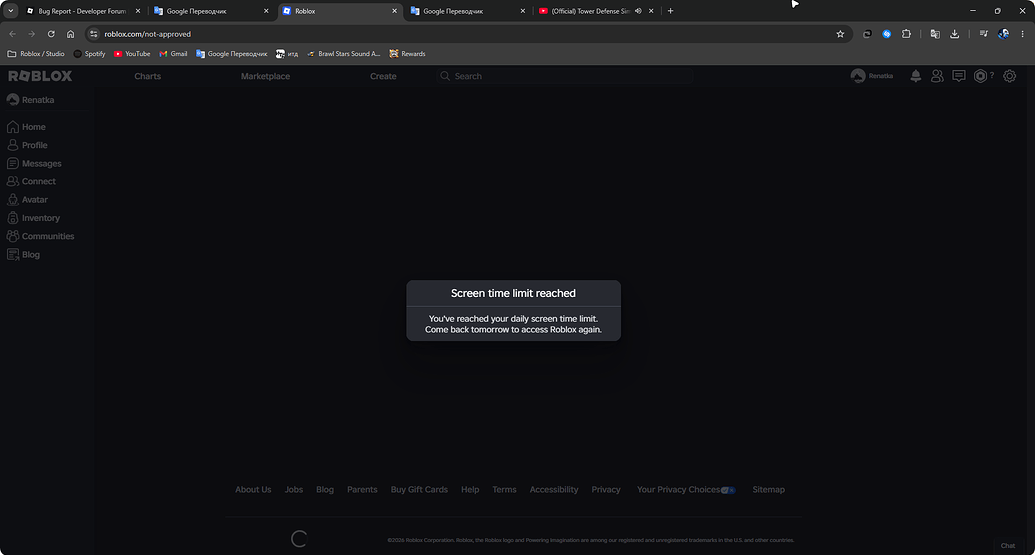Click the site information icon in the address bar

tap(94, 34)
